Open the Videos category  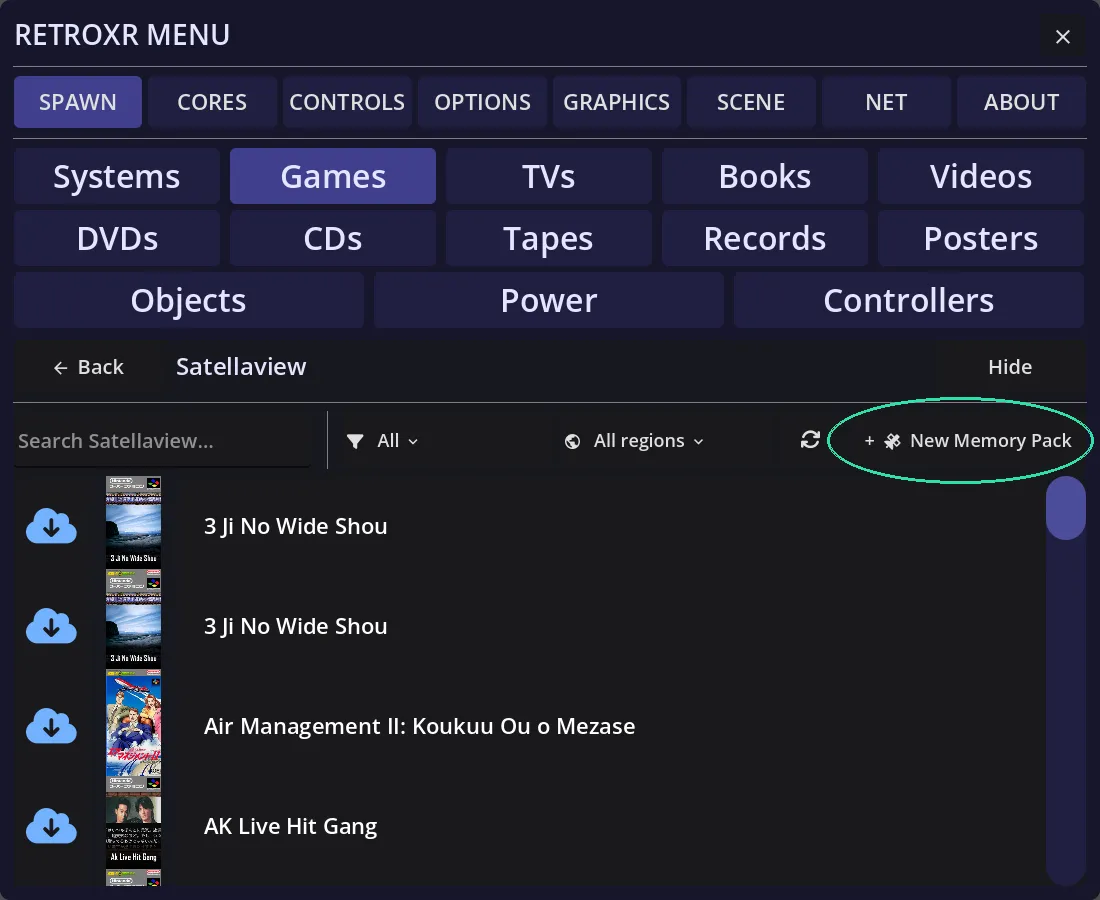click(981, 176)
